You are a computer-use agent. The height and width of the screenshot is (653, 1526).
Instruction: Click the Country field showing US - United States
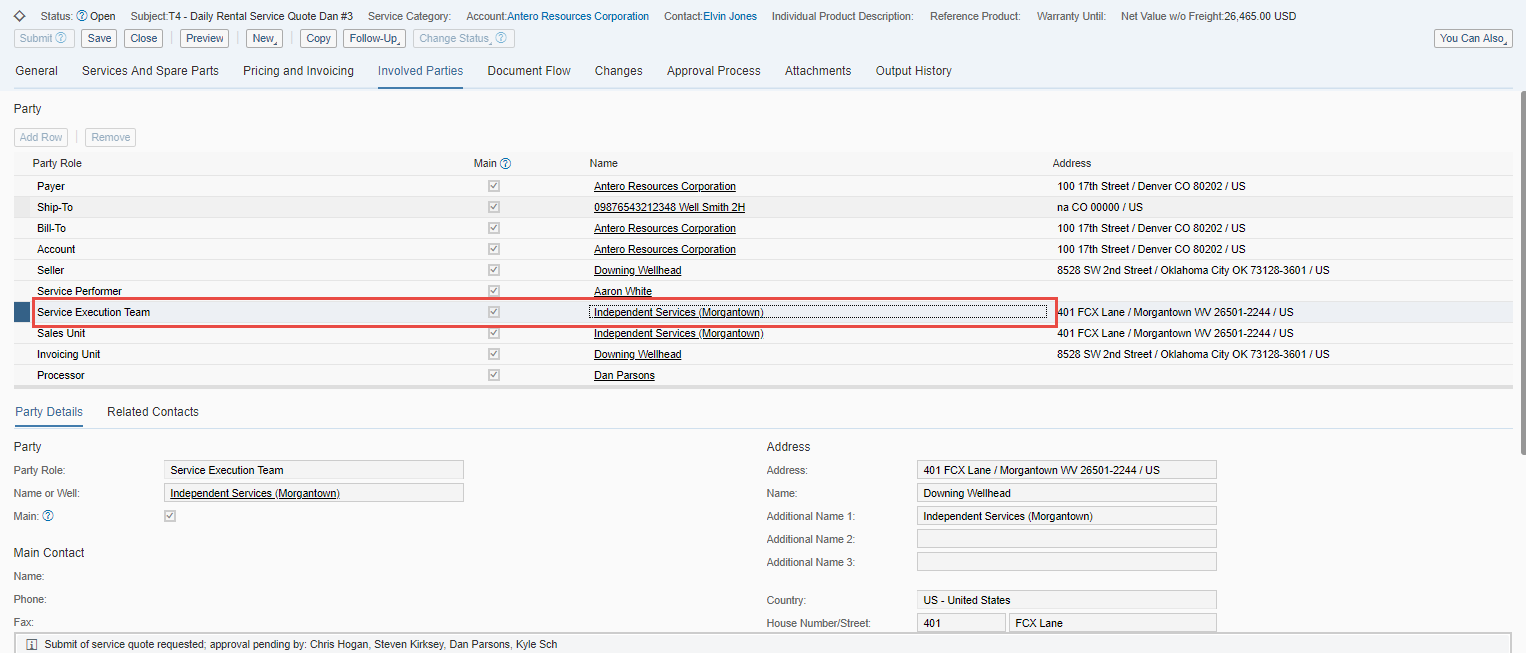coord(1066,600)
